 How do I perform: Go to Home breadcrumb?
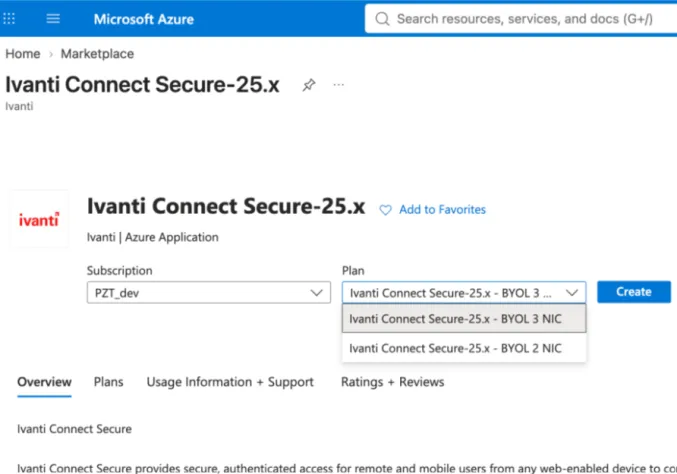coord(23,54)
